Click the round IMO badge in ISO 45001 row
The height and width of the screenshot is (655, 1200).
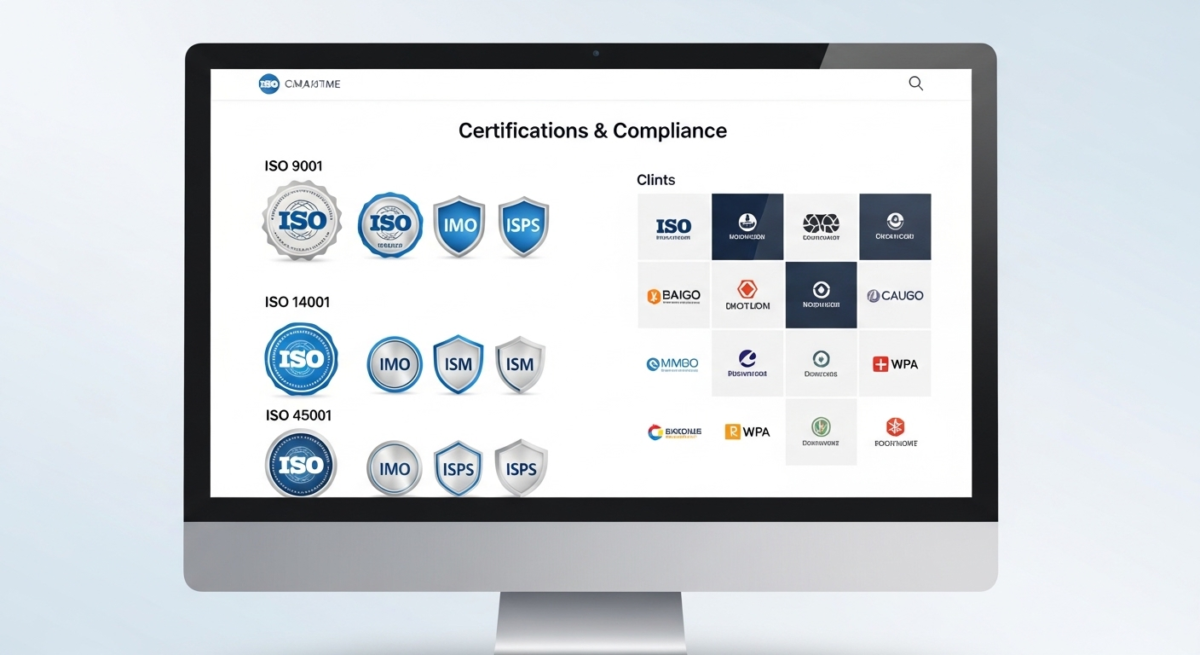tap(394, 468)
